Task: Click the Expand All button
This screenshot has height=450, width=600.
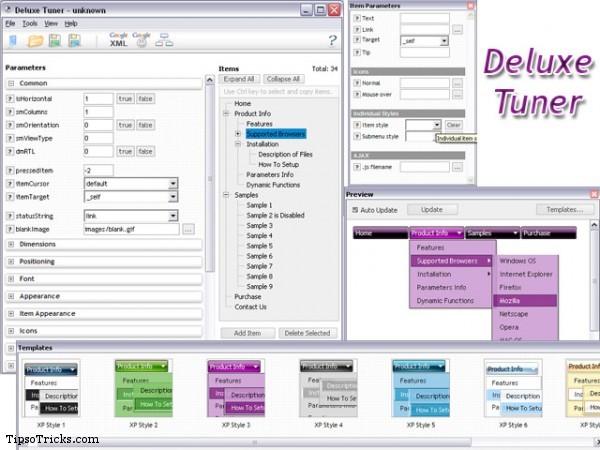Action: pyautogui.click(x=239, y=79)
